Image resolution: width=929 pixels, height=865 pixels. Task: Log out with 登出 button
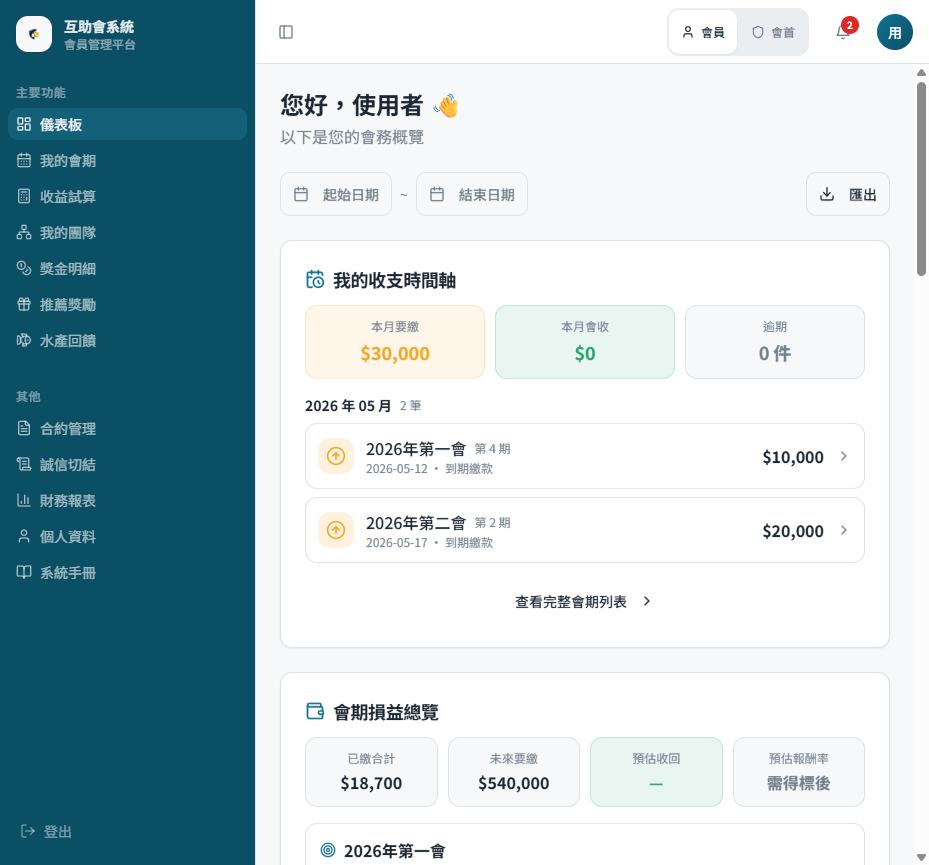point(46,831)
